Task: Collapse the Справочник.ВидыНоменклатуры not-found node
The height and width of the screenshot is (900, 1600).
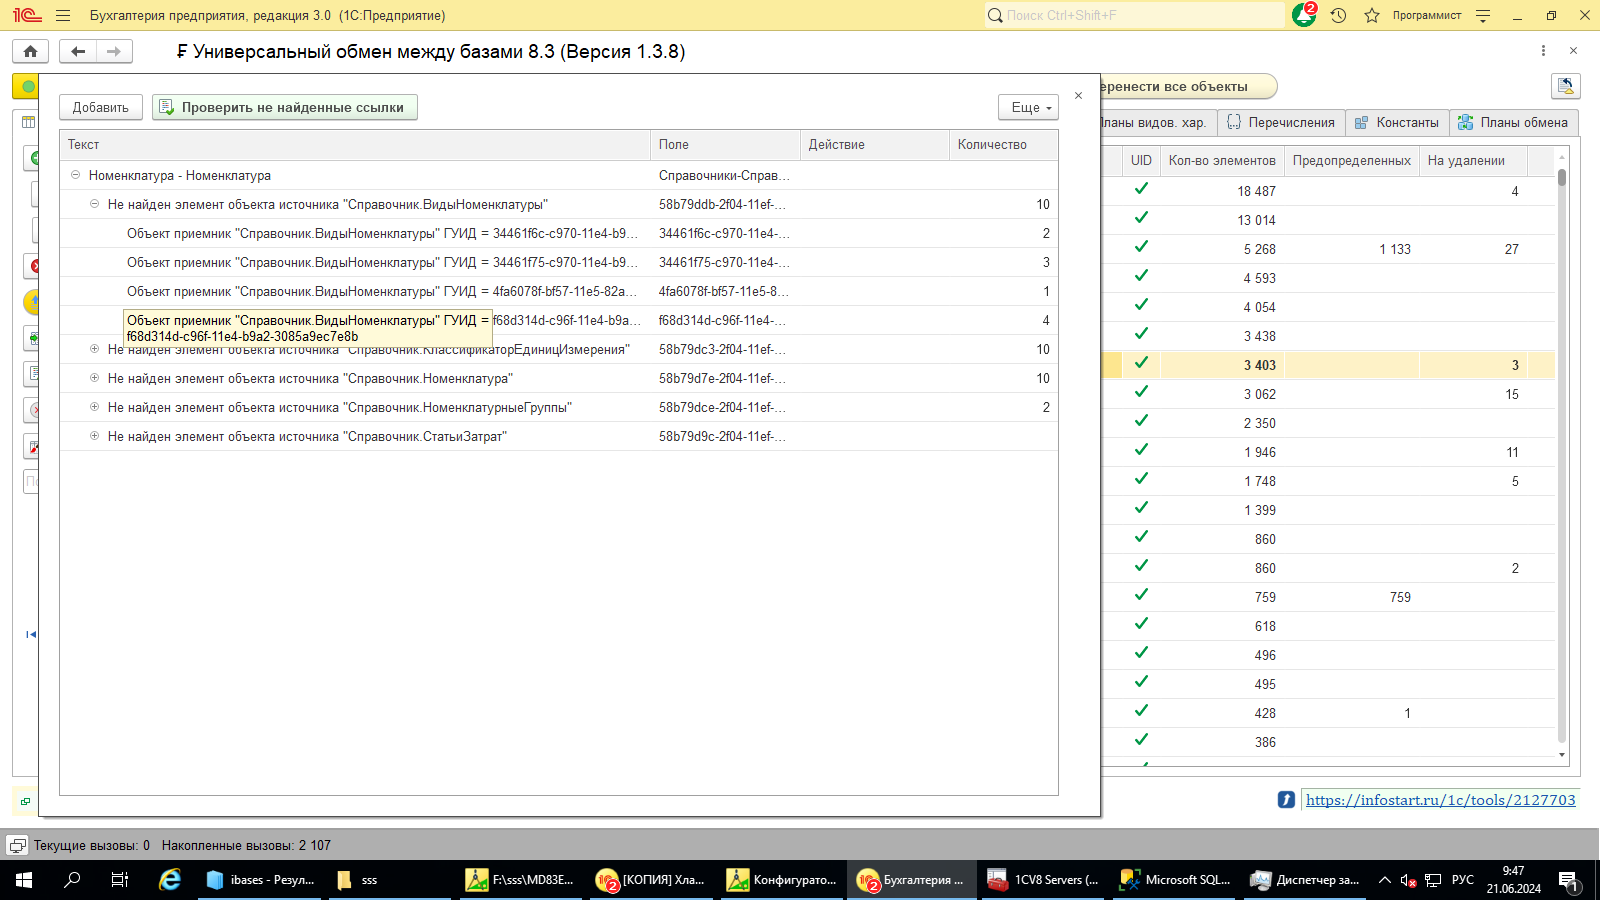Action: pos(94,204)
